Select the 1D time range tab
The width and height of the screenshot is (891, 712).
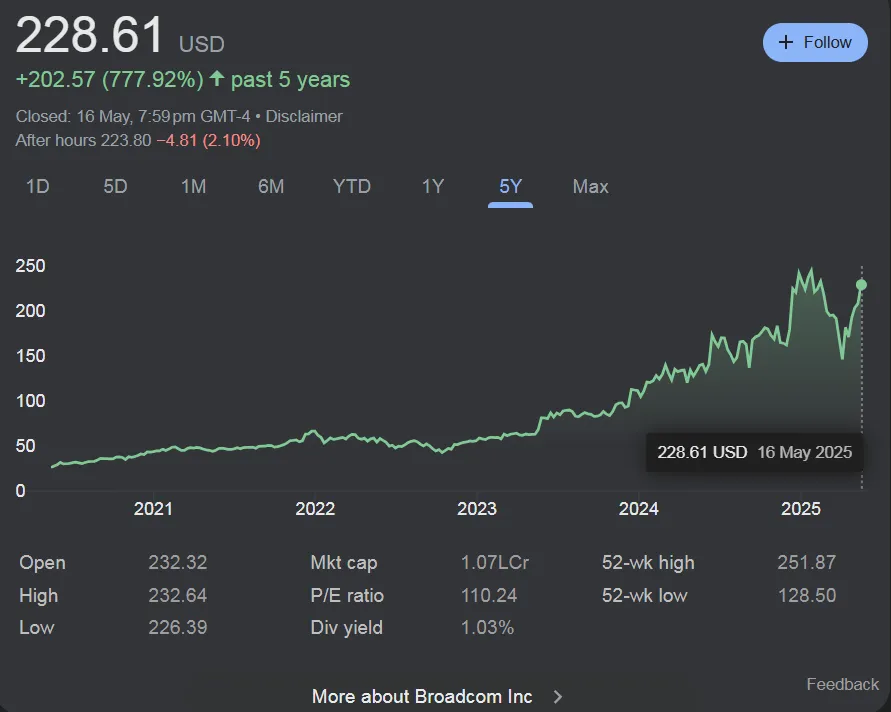click(x=38, y=186)
